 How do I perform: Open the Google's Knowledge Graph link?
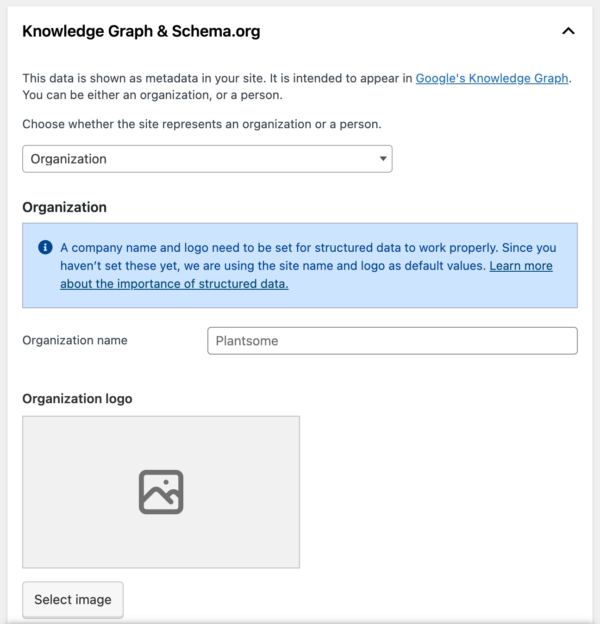[492, 78]
